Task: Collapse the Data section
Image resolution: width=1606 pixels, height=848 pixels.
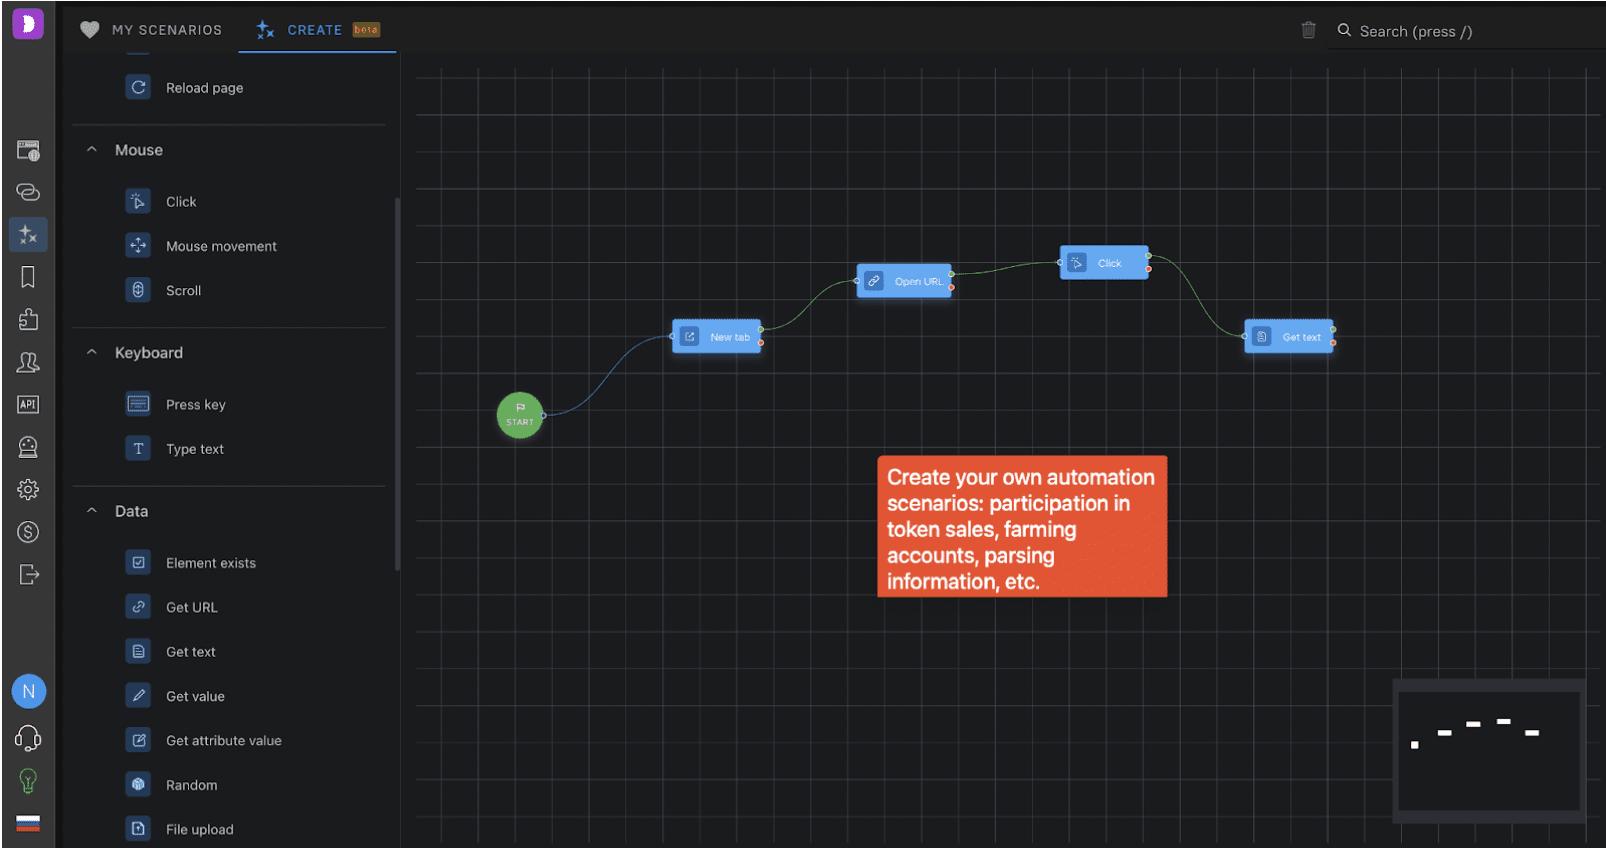Action: coord(92,511)
